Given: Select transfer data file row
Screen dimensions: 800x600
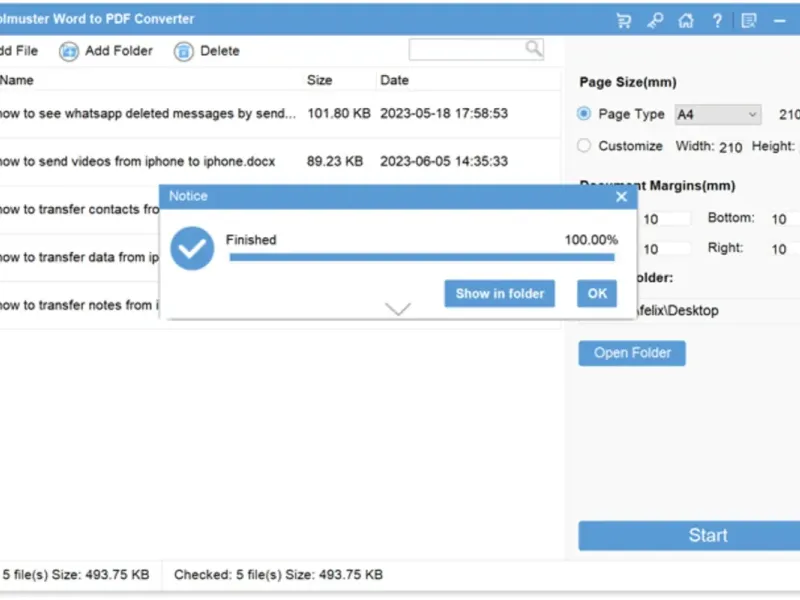Looking at the screenshot, I should tap(80, 257).
